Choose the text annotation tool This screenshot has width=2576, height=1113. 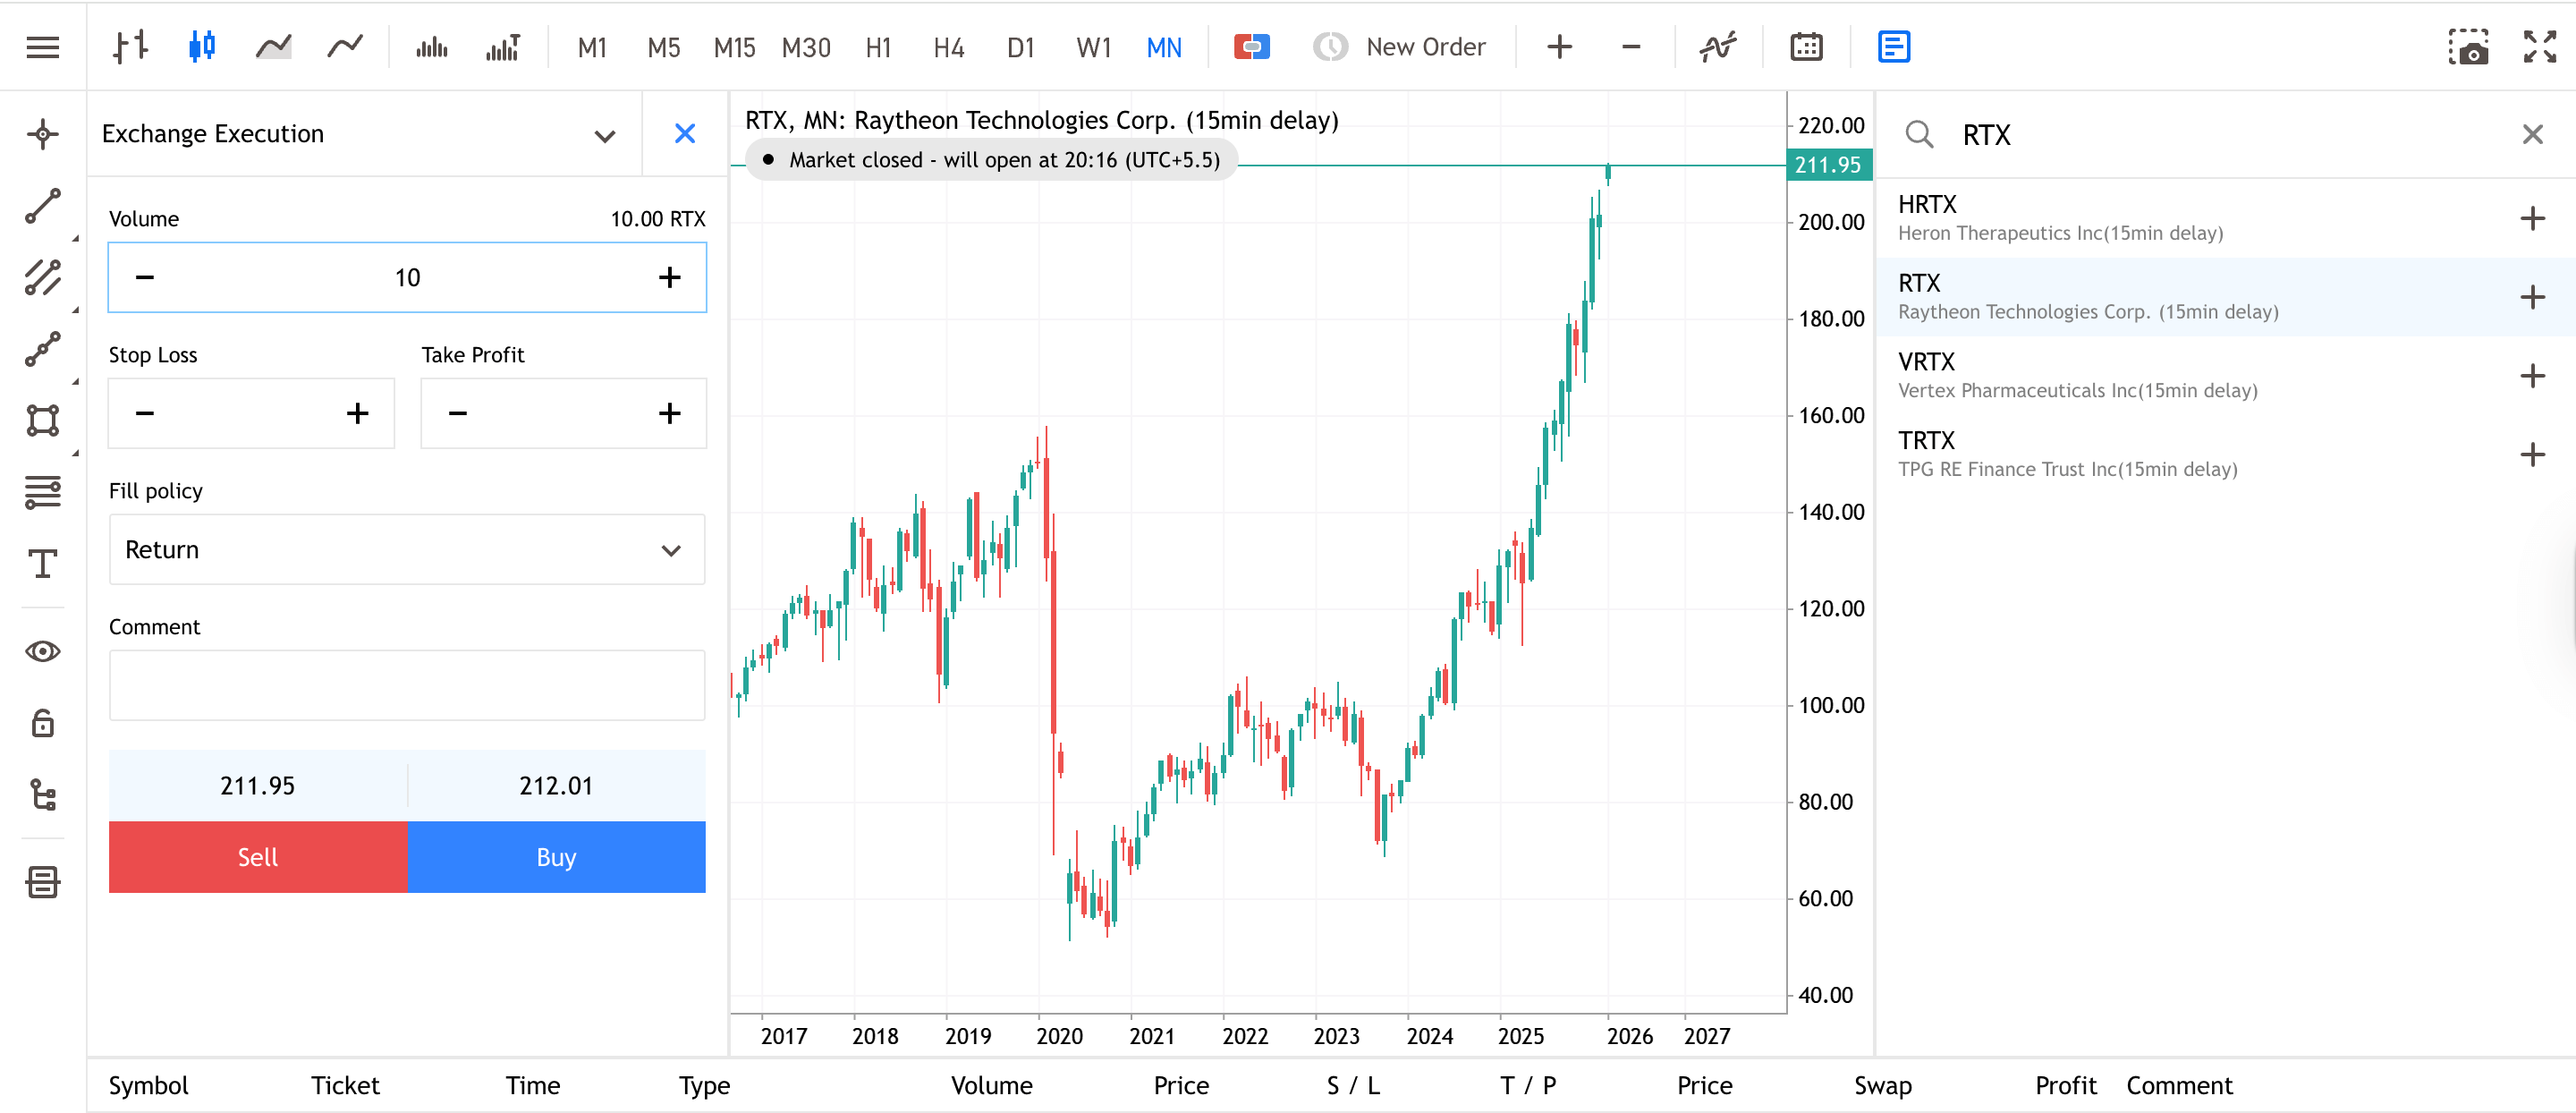point(41,565)
